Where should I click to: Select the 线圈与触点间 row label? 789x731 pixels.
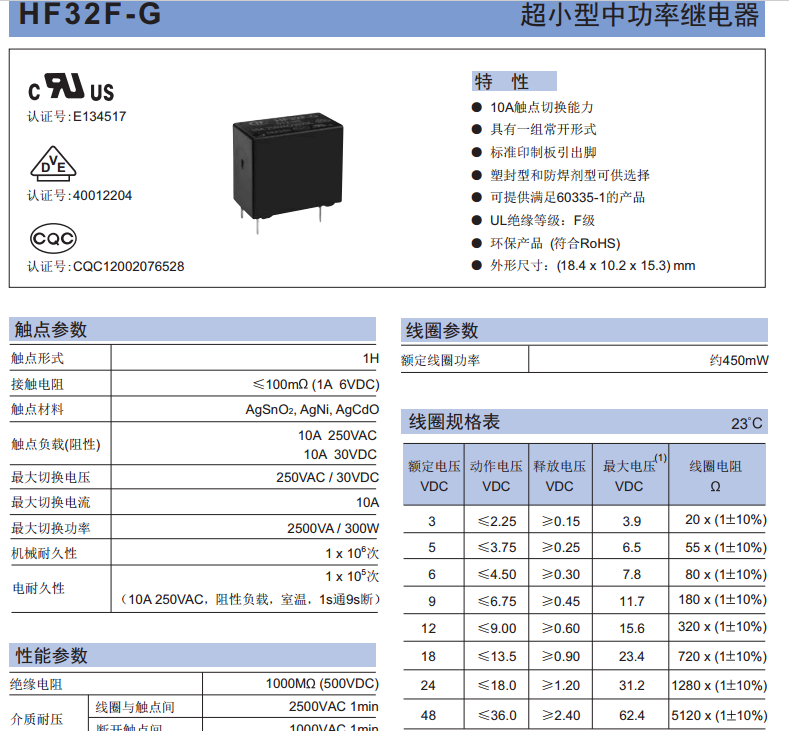pos(135,708)
